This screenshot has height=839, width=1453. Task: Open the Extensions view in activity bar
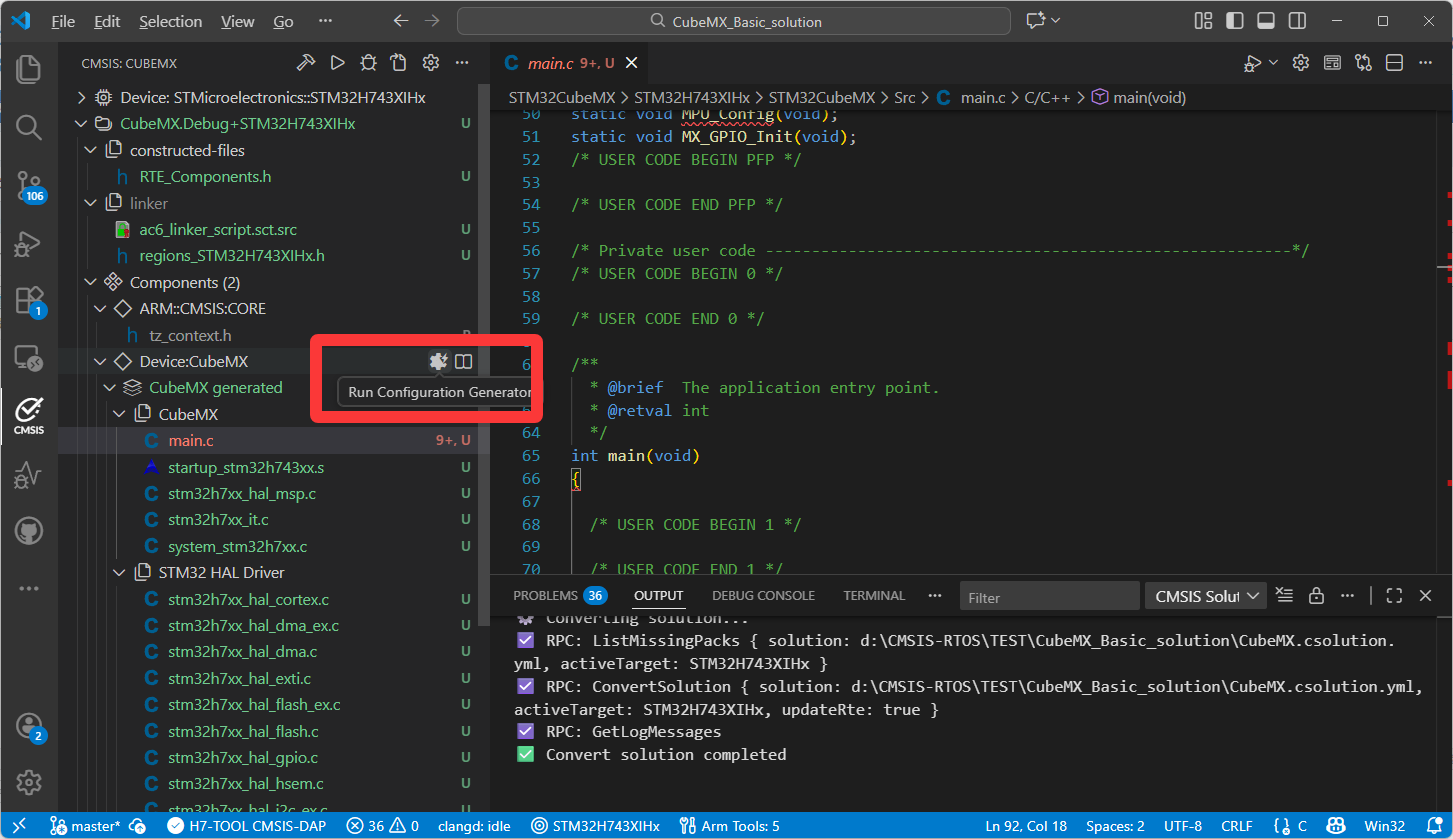(29, 300)
